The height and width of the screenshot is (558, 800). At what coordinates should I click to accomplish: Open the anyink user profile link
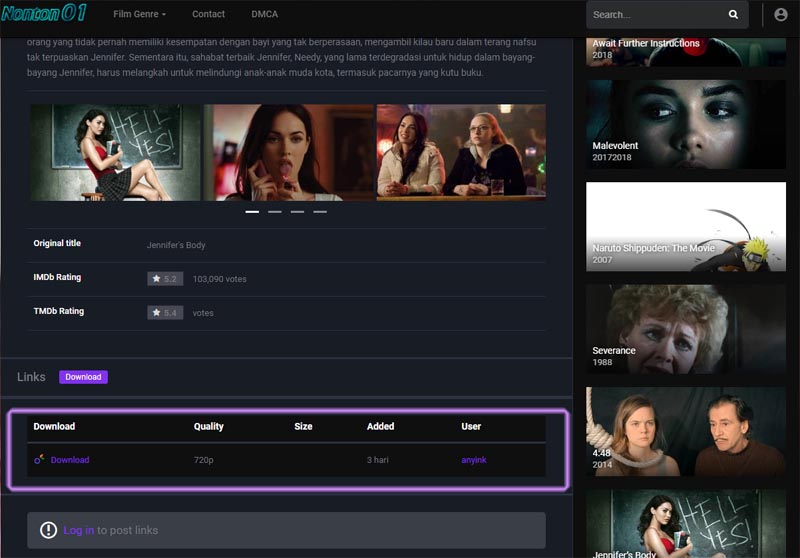tap(474, 460)
